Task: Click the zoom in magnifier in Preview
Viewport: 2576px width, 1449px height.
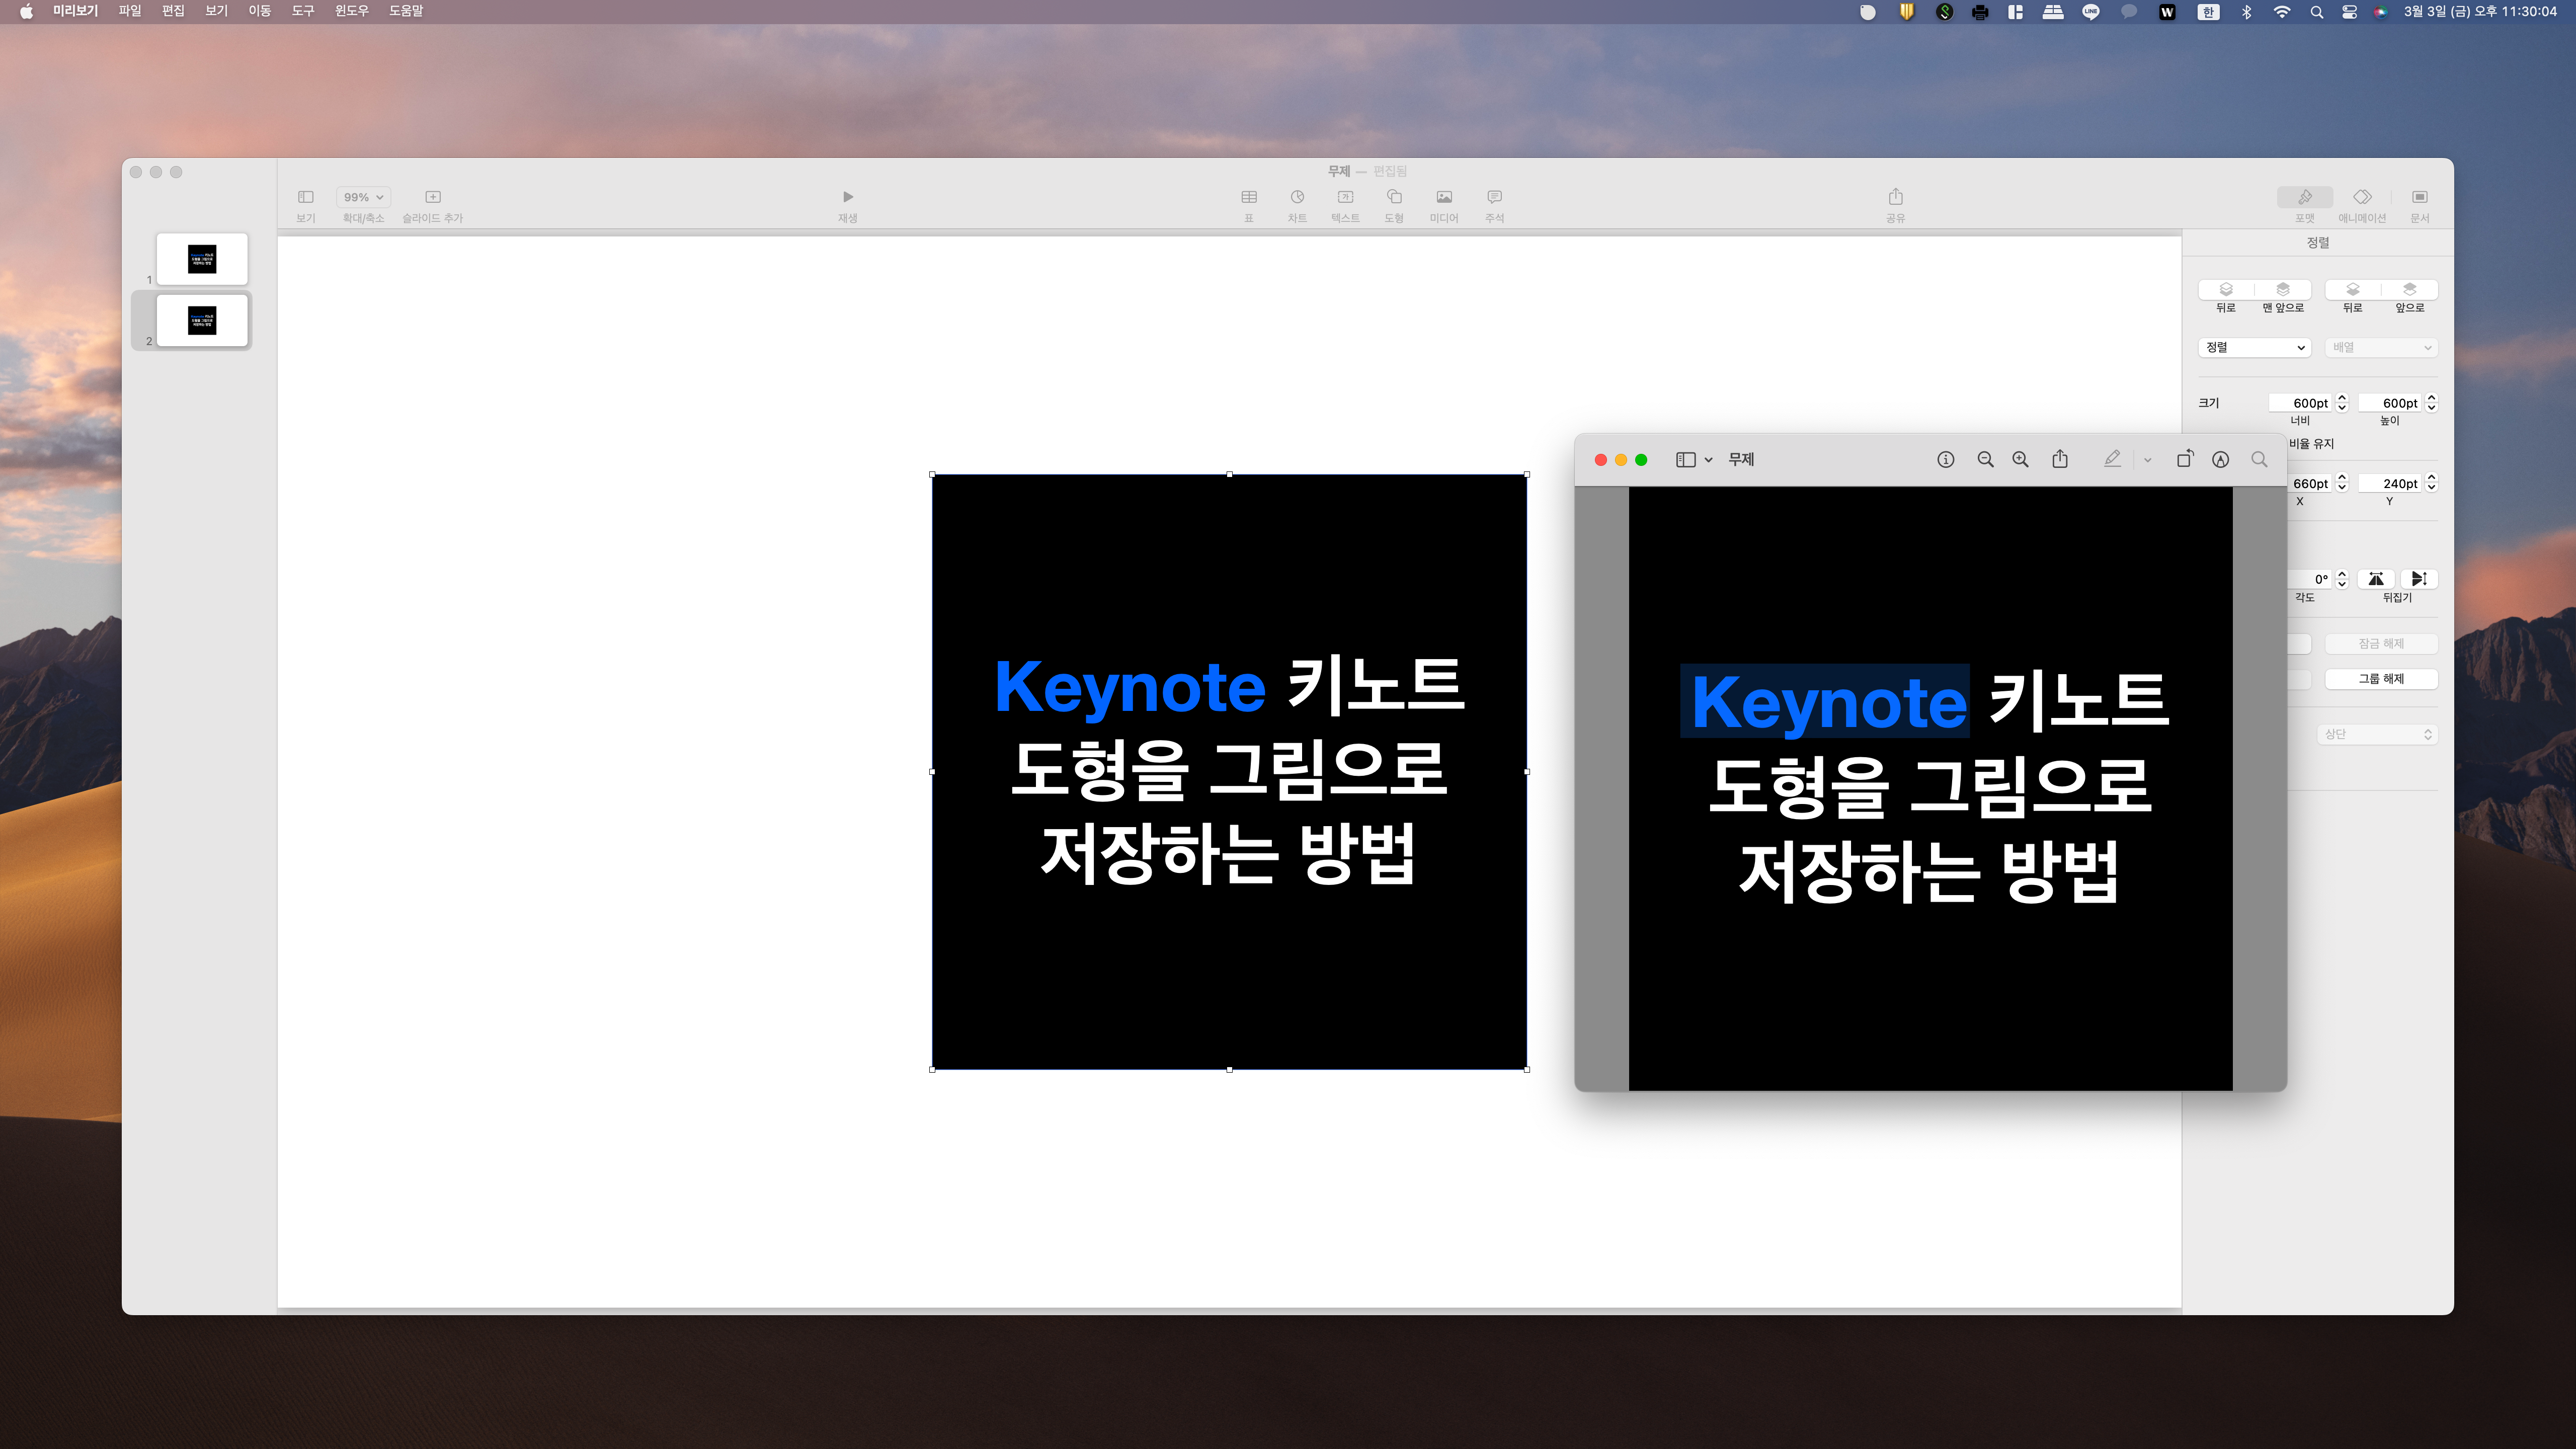Action: tap(2020, 459)
